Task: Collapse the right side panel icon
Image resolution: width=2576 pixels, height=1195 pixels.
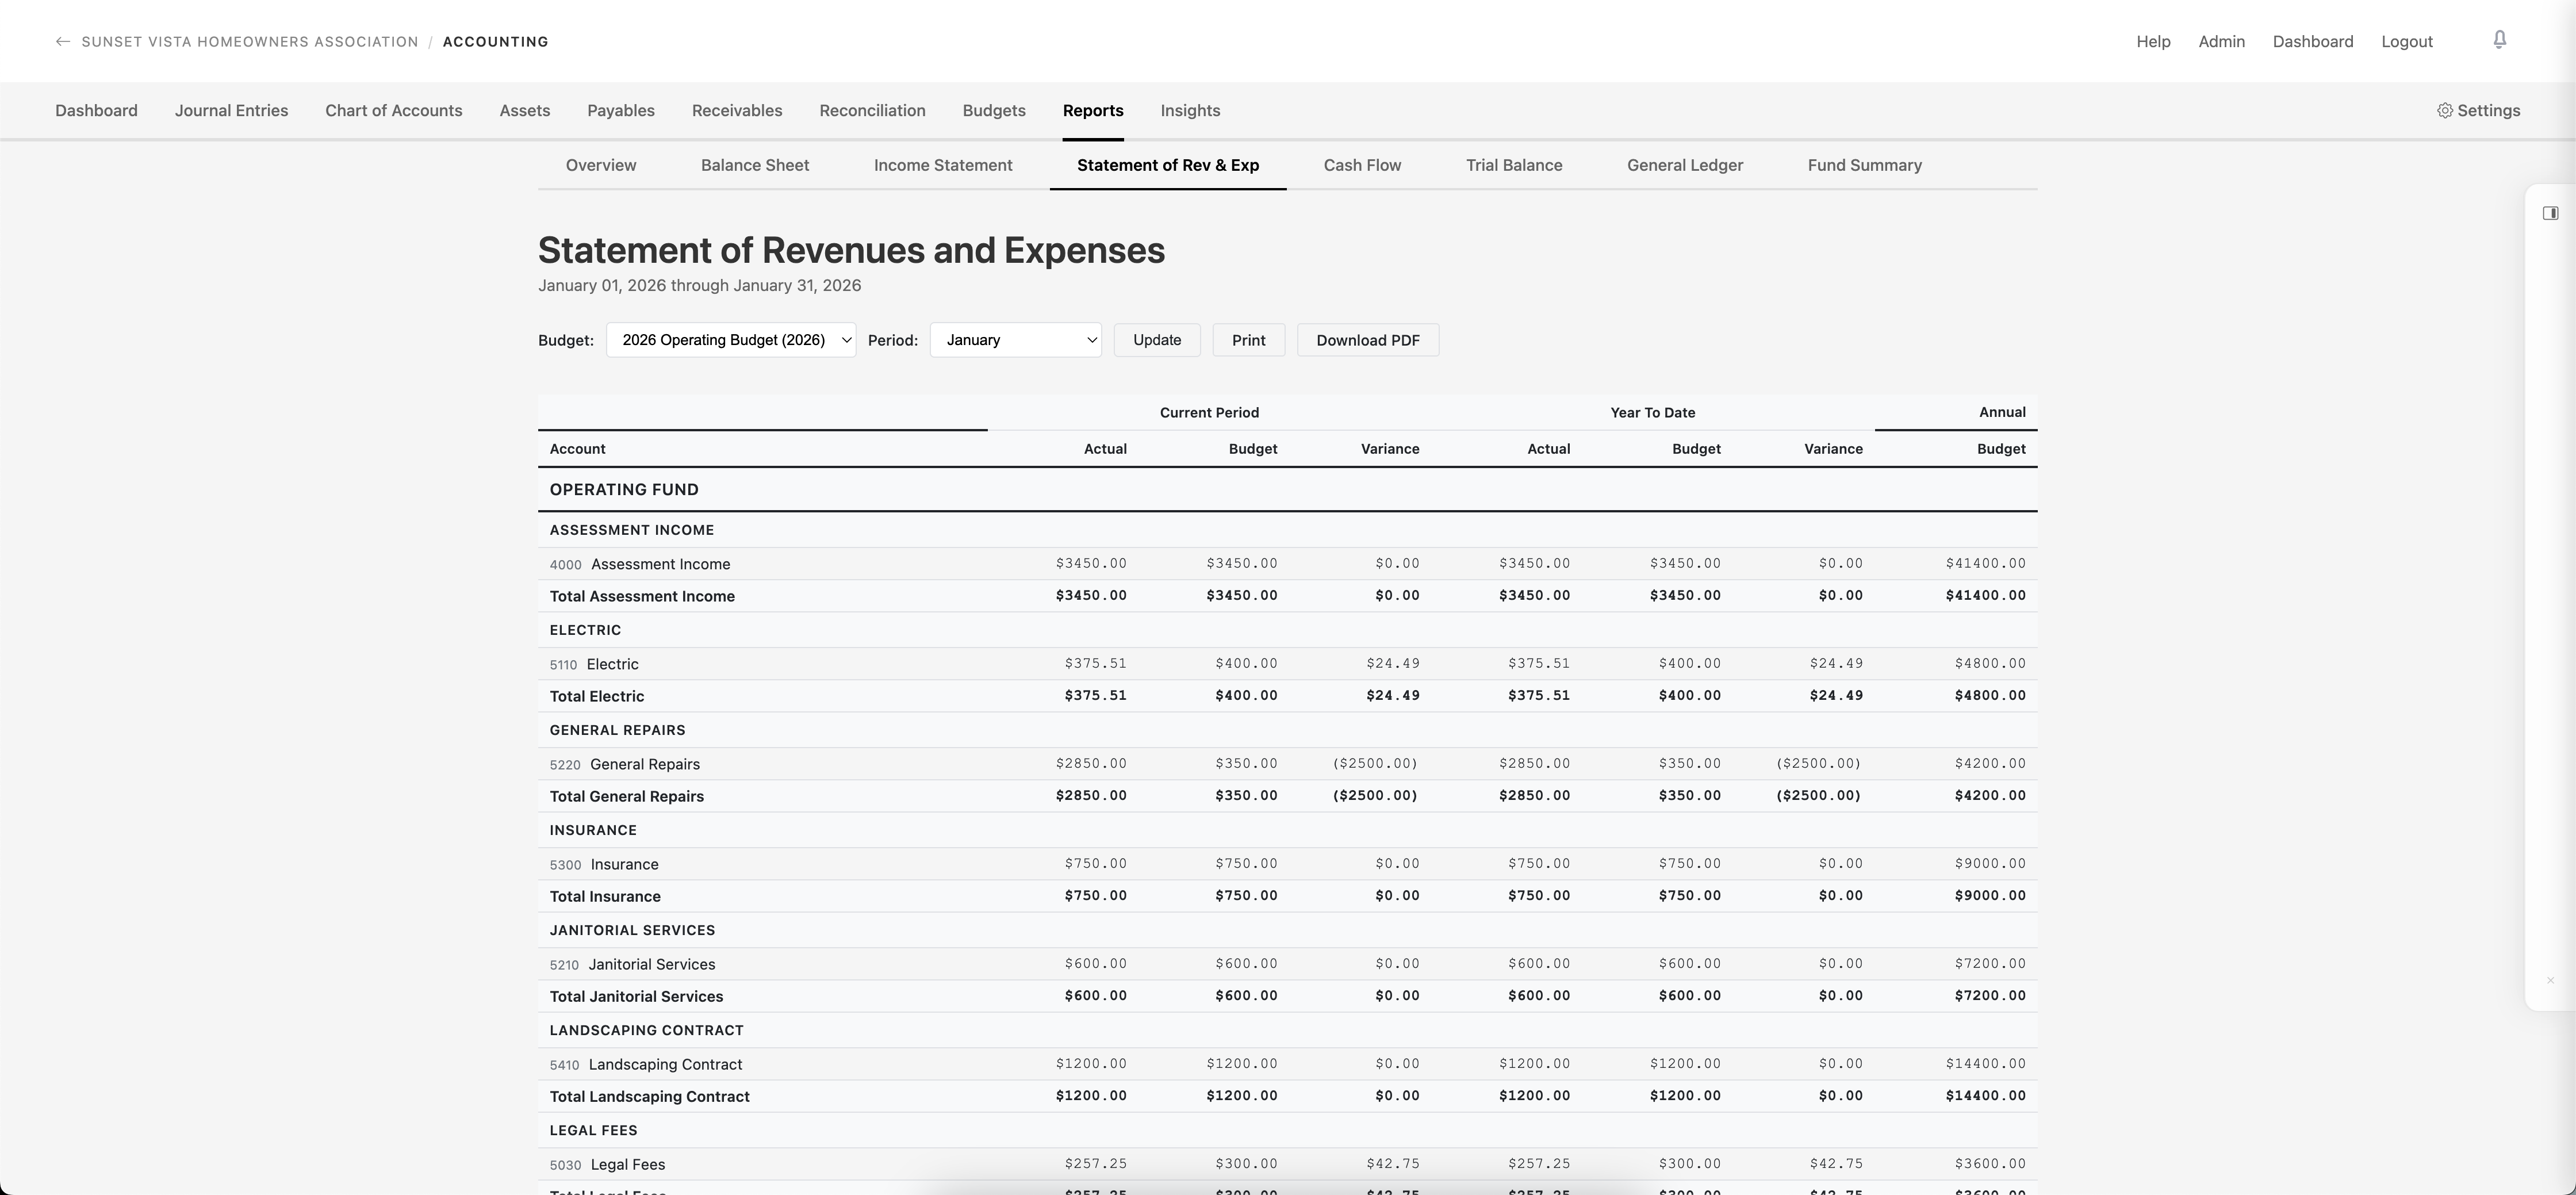Action: pyautogui.click(x=2550, y=212)
